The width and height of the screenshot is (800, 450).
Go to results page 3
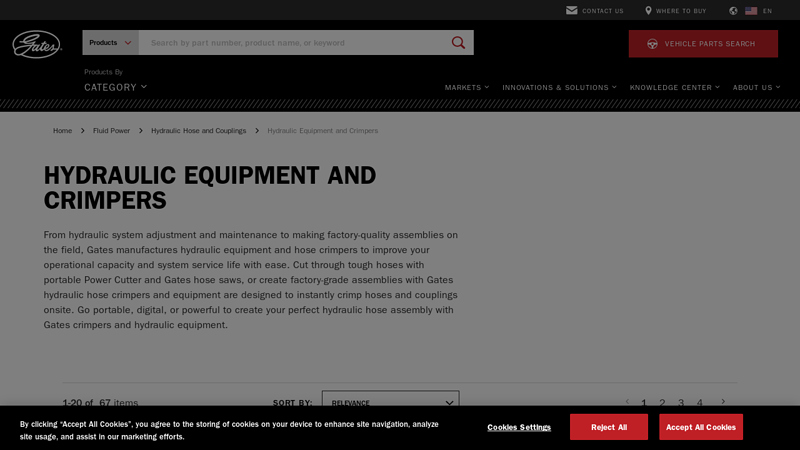681,402
